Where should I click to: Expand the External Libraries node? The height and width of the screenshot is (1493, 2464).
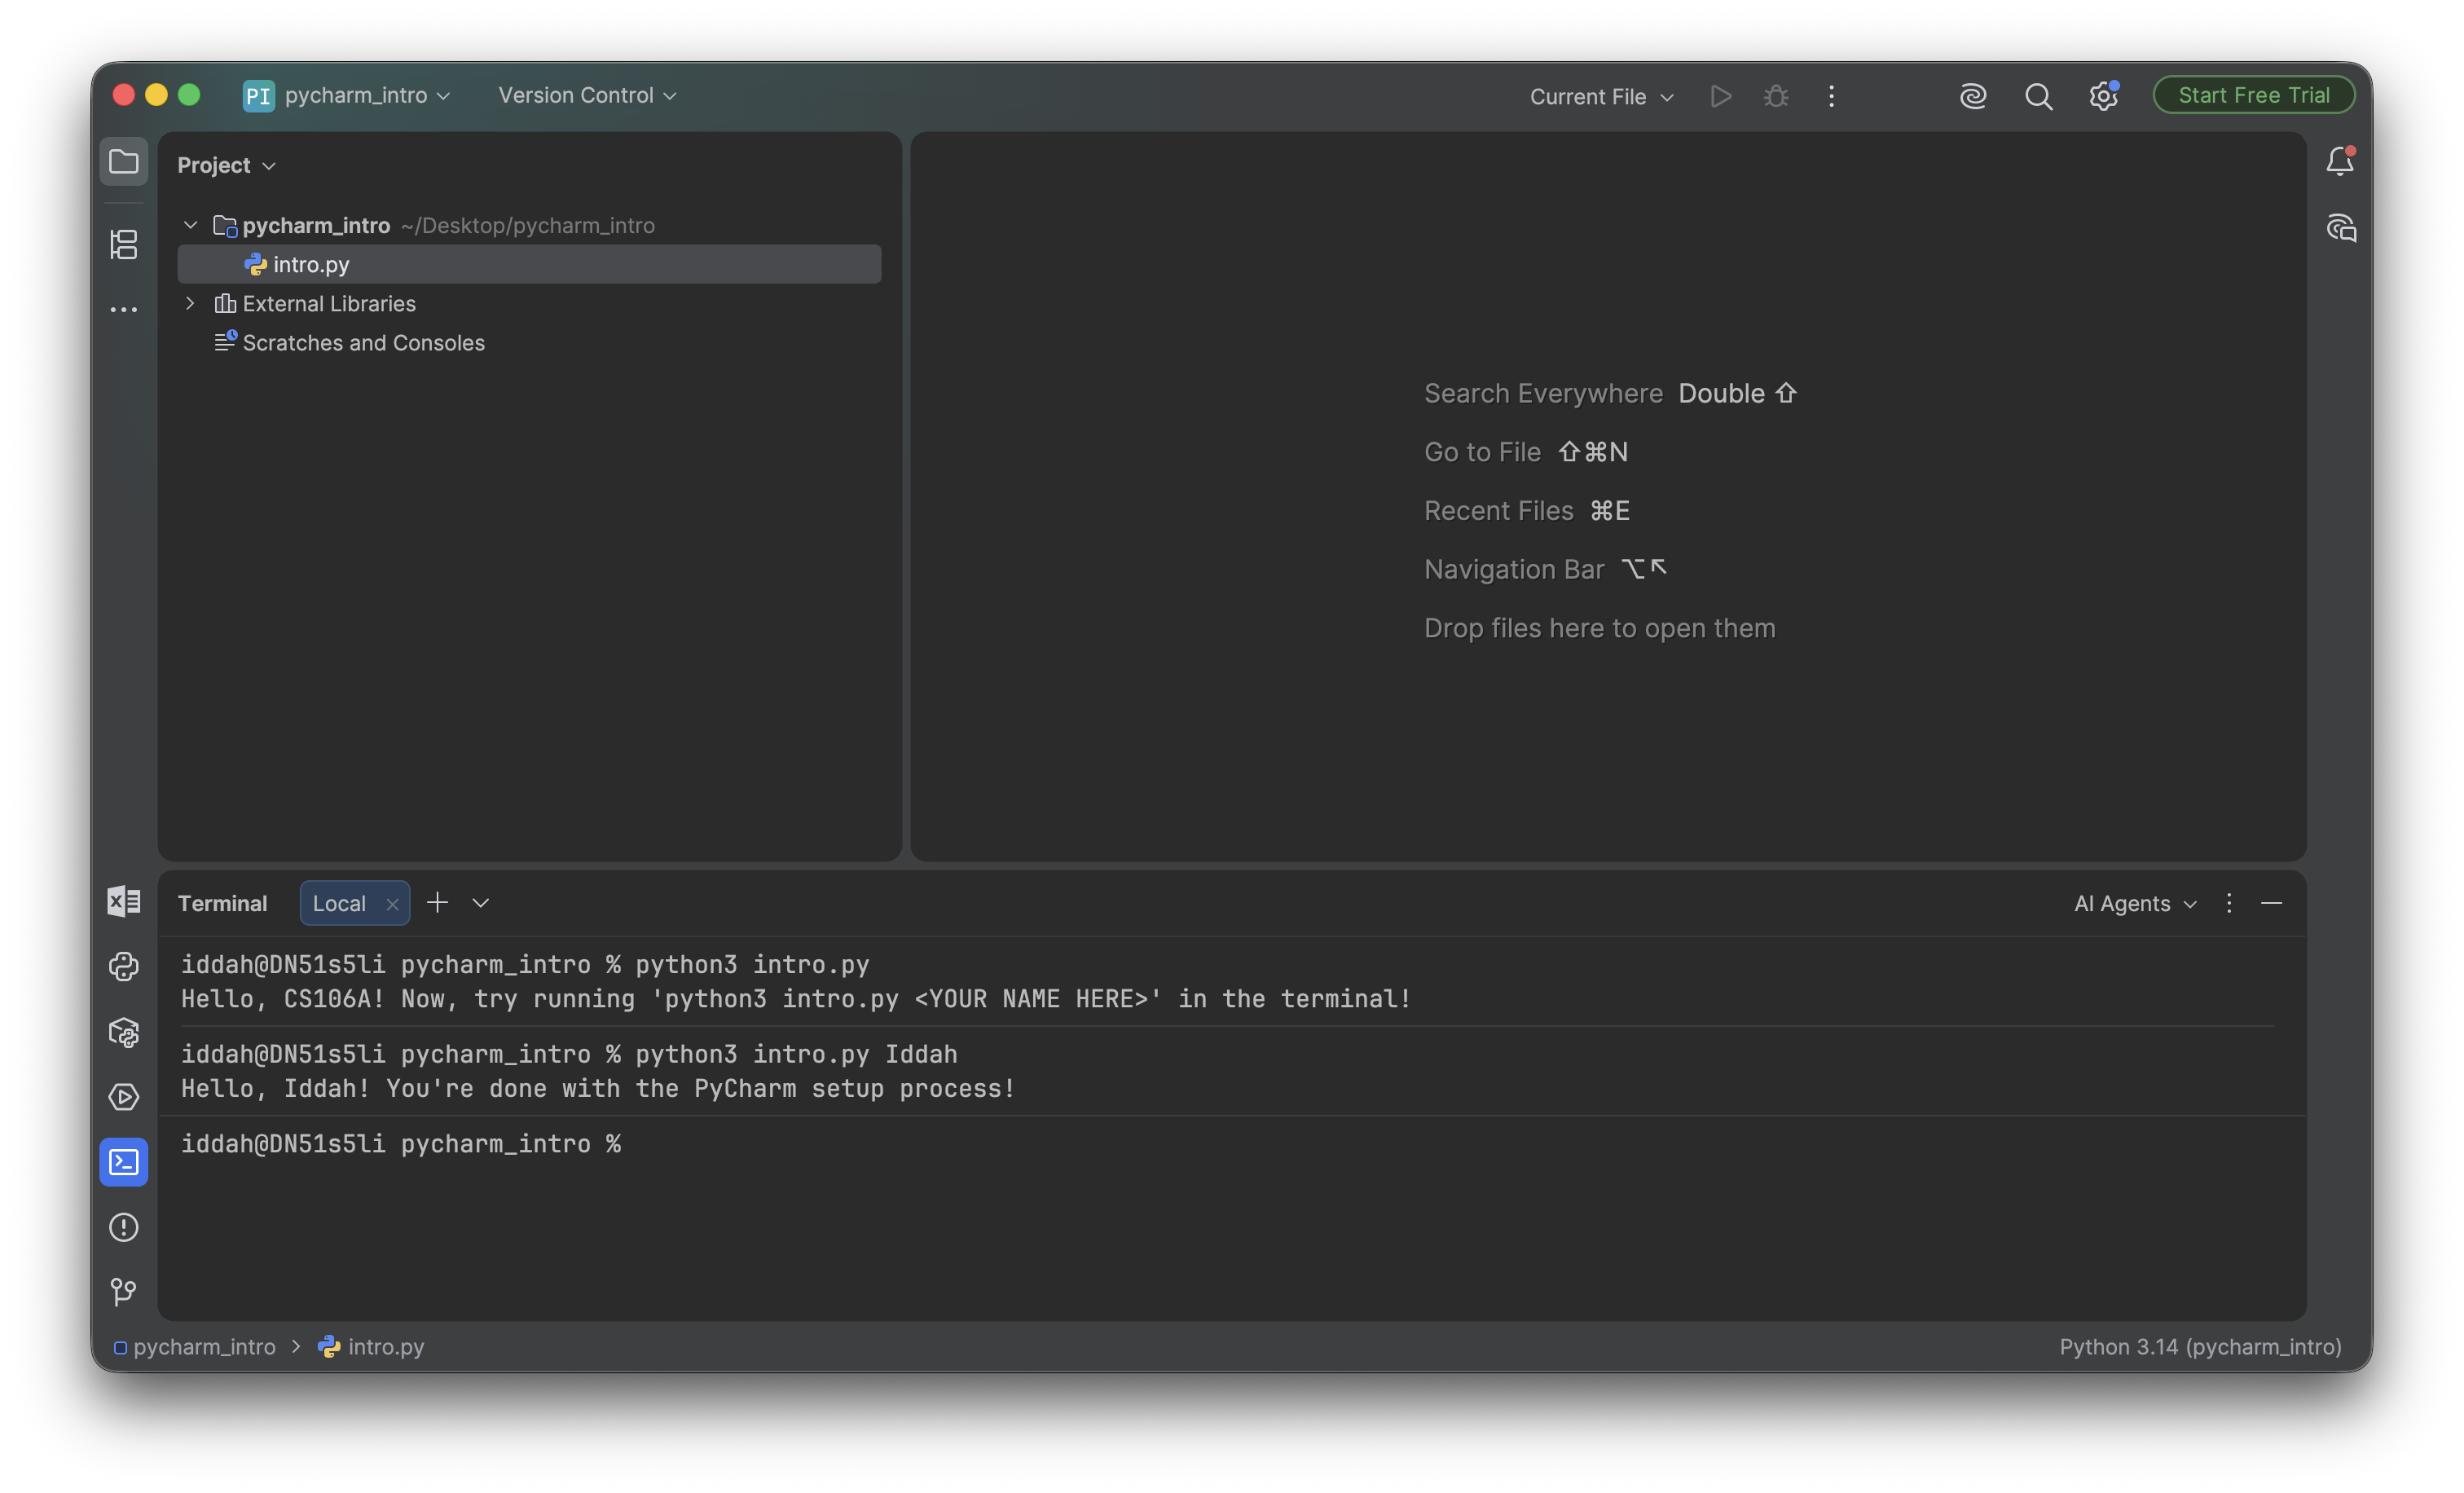point(190,303)
